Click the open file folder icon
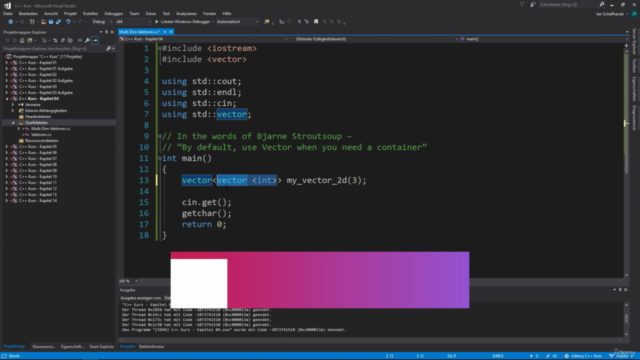 pos(43,22)
